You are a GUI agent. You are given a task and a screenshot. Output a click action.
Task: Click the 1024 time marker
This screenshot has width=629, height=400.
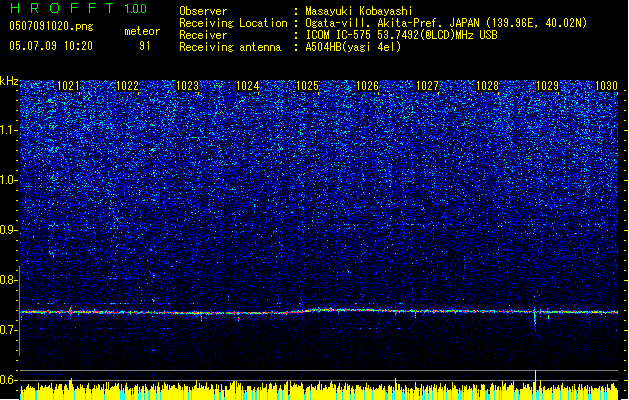(248, 86)
